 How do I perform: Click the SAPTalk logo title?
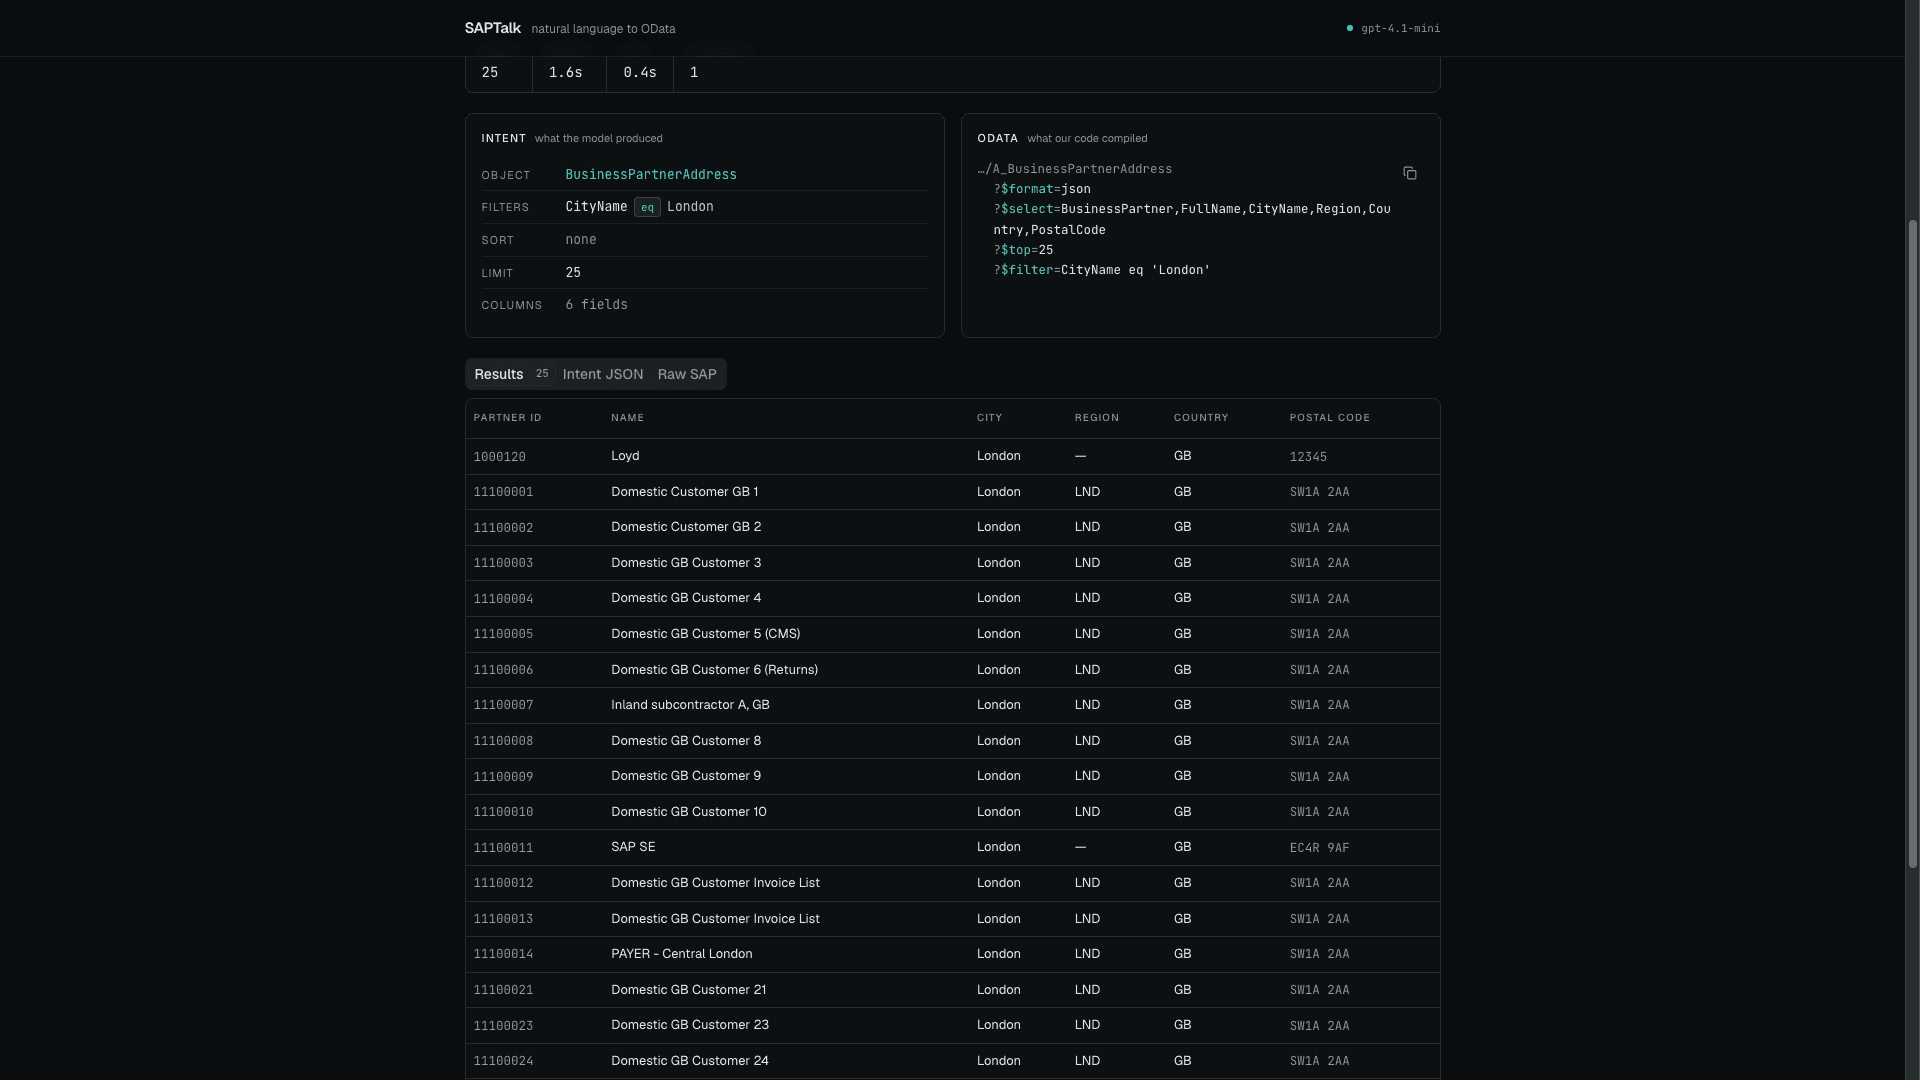click(492, 28)
